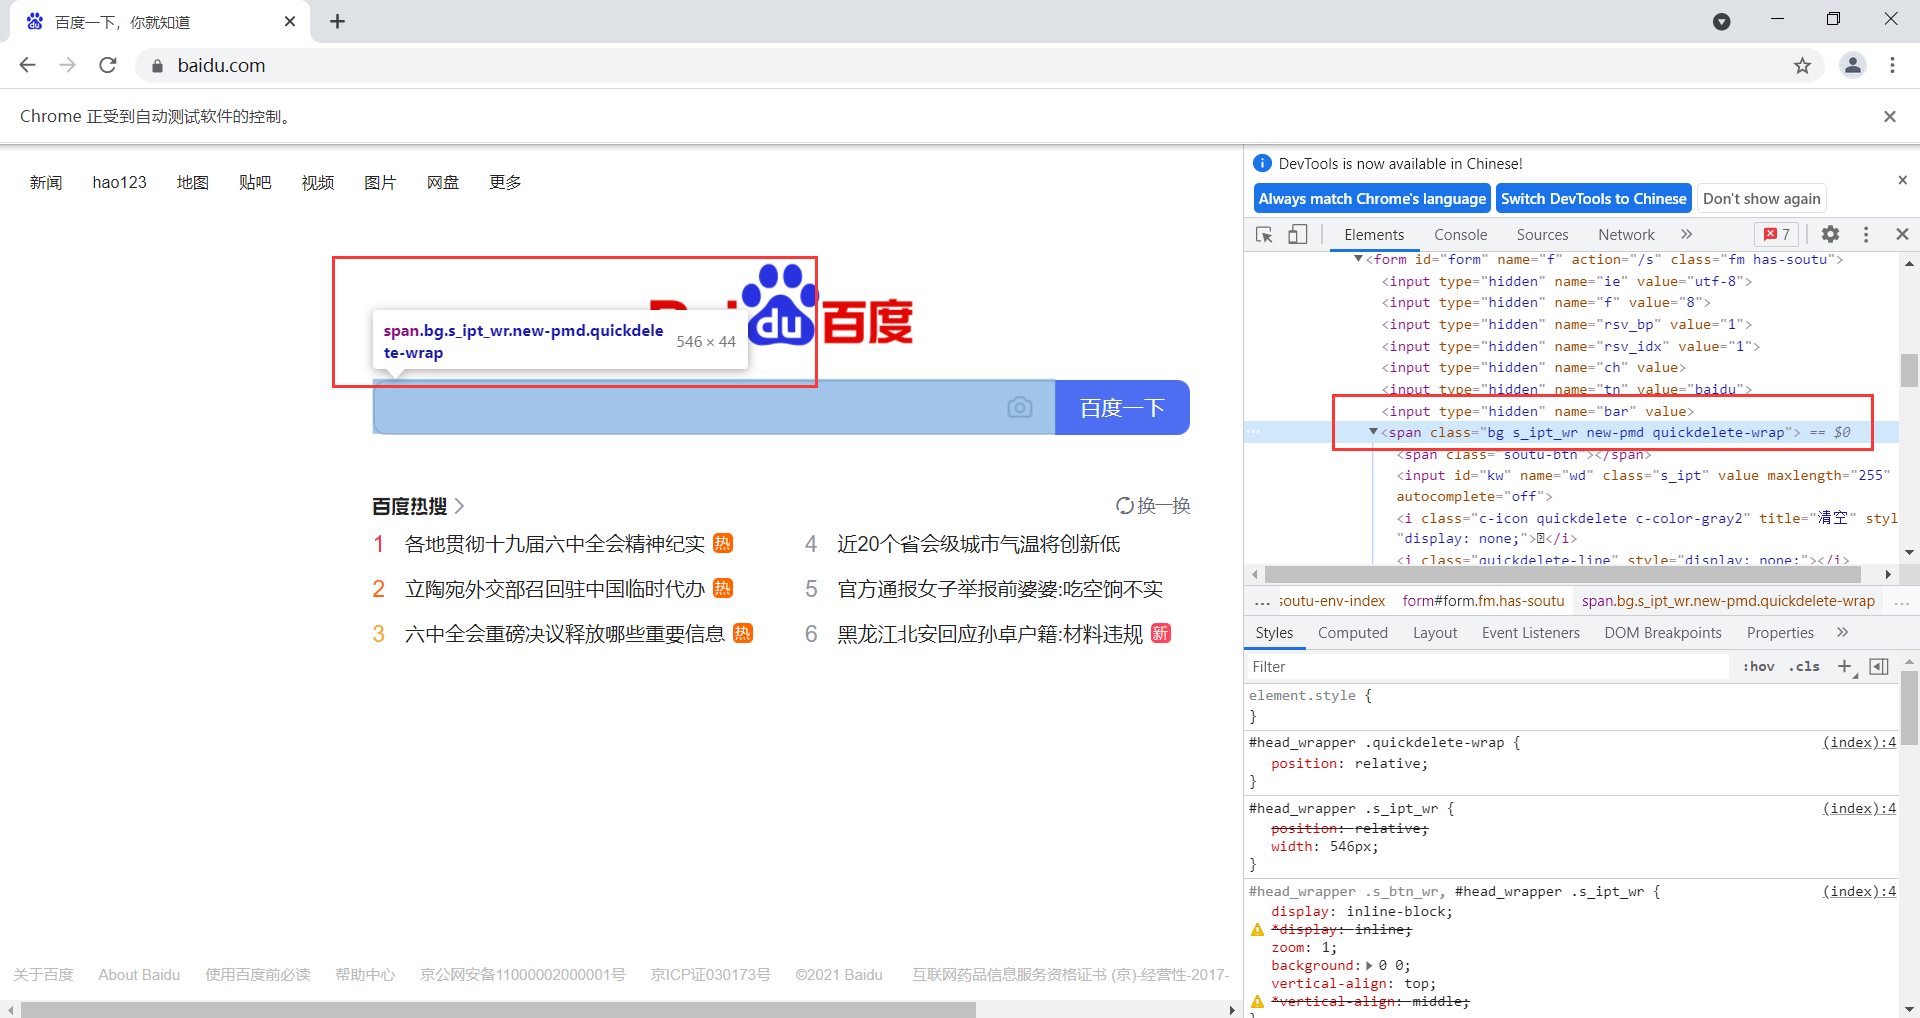The image size is (1920, 1018).
Task: Open hot search item 近20个省会级城市气温将创新低
Action: click(x=978, y=544)
